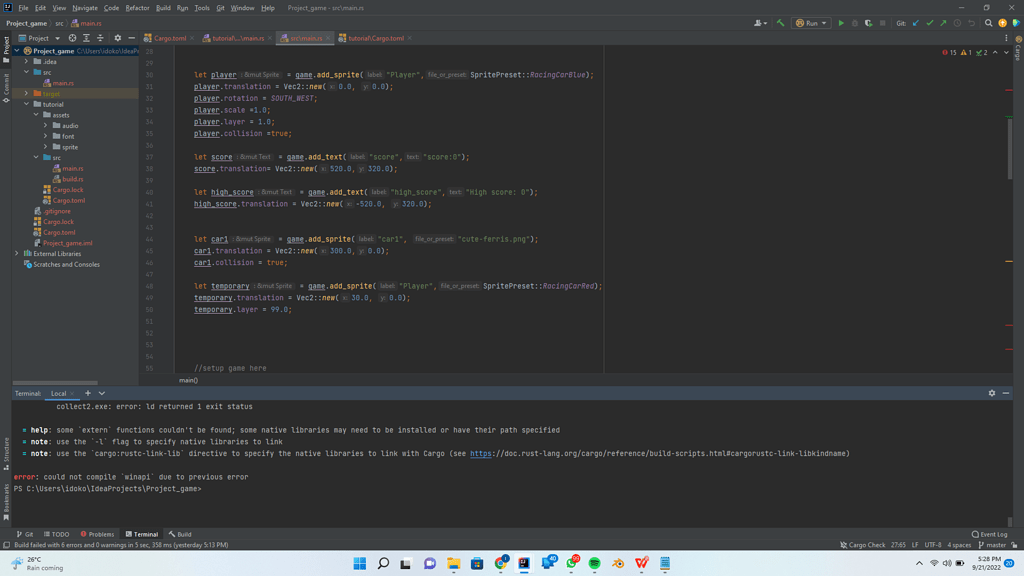The width and height of the screenshot is (1024, 576).
Task: Select opened file with the crosshair locate icon
Action: pos(72,39)
